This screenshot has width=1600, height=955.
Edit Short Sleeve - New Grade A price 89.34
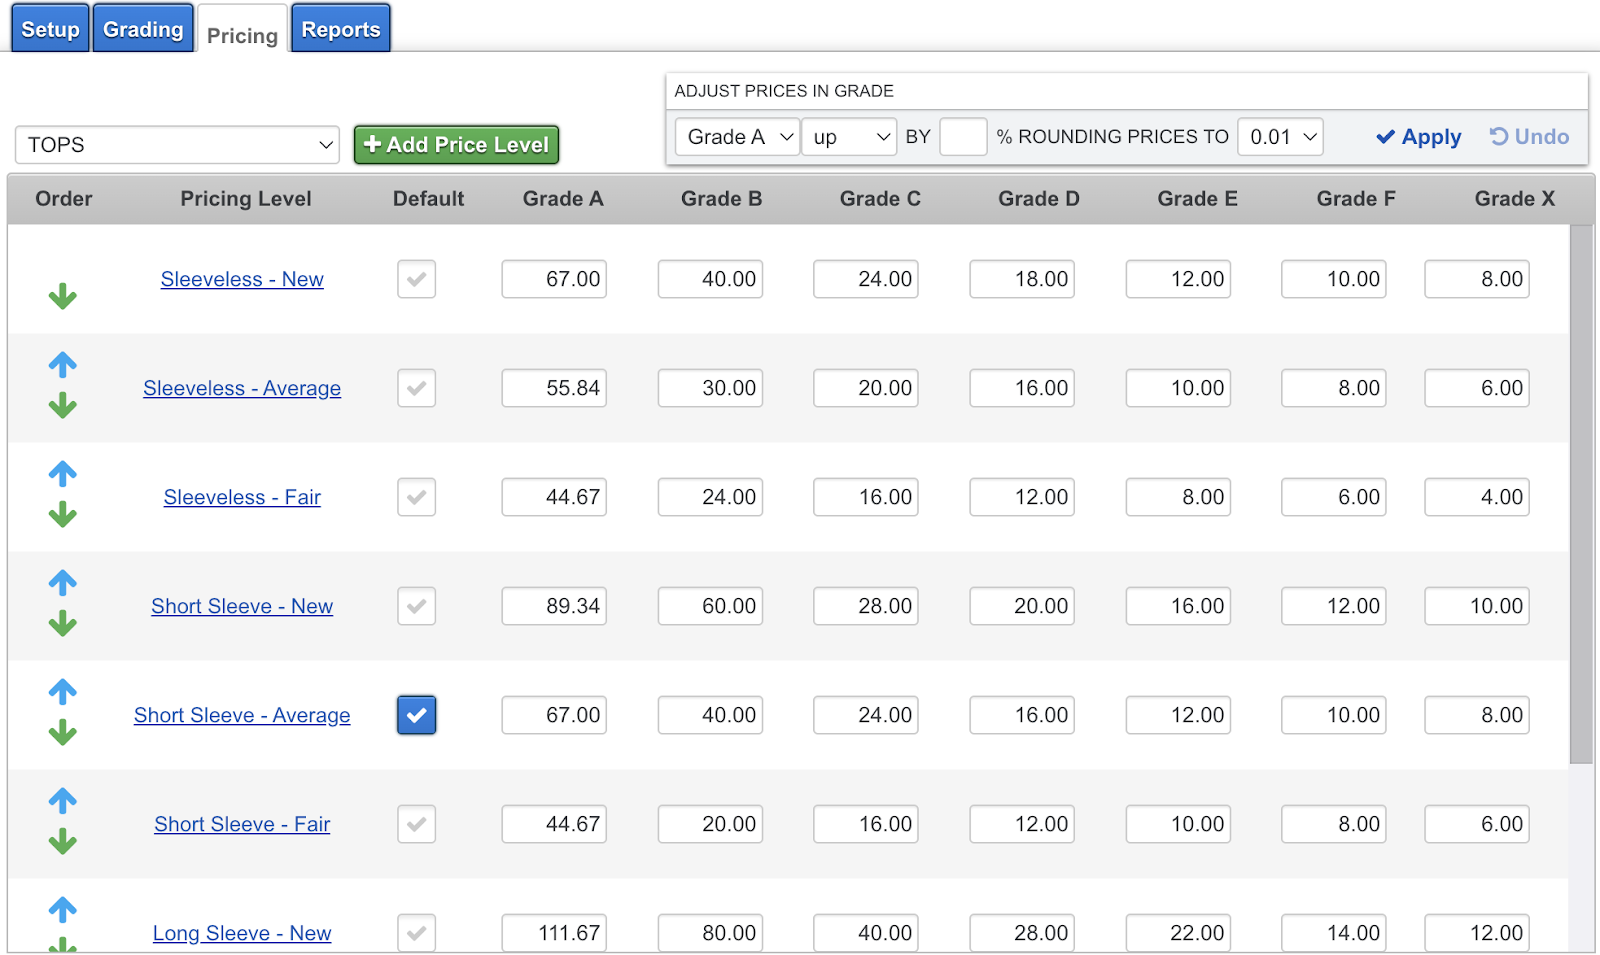(x=554, y=606)
